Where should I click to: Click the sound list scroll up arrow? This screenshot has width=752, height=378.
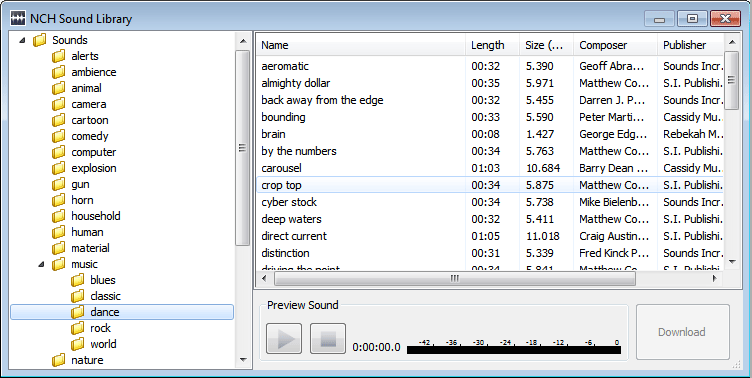click(x=731, y=42)
